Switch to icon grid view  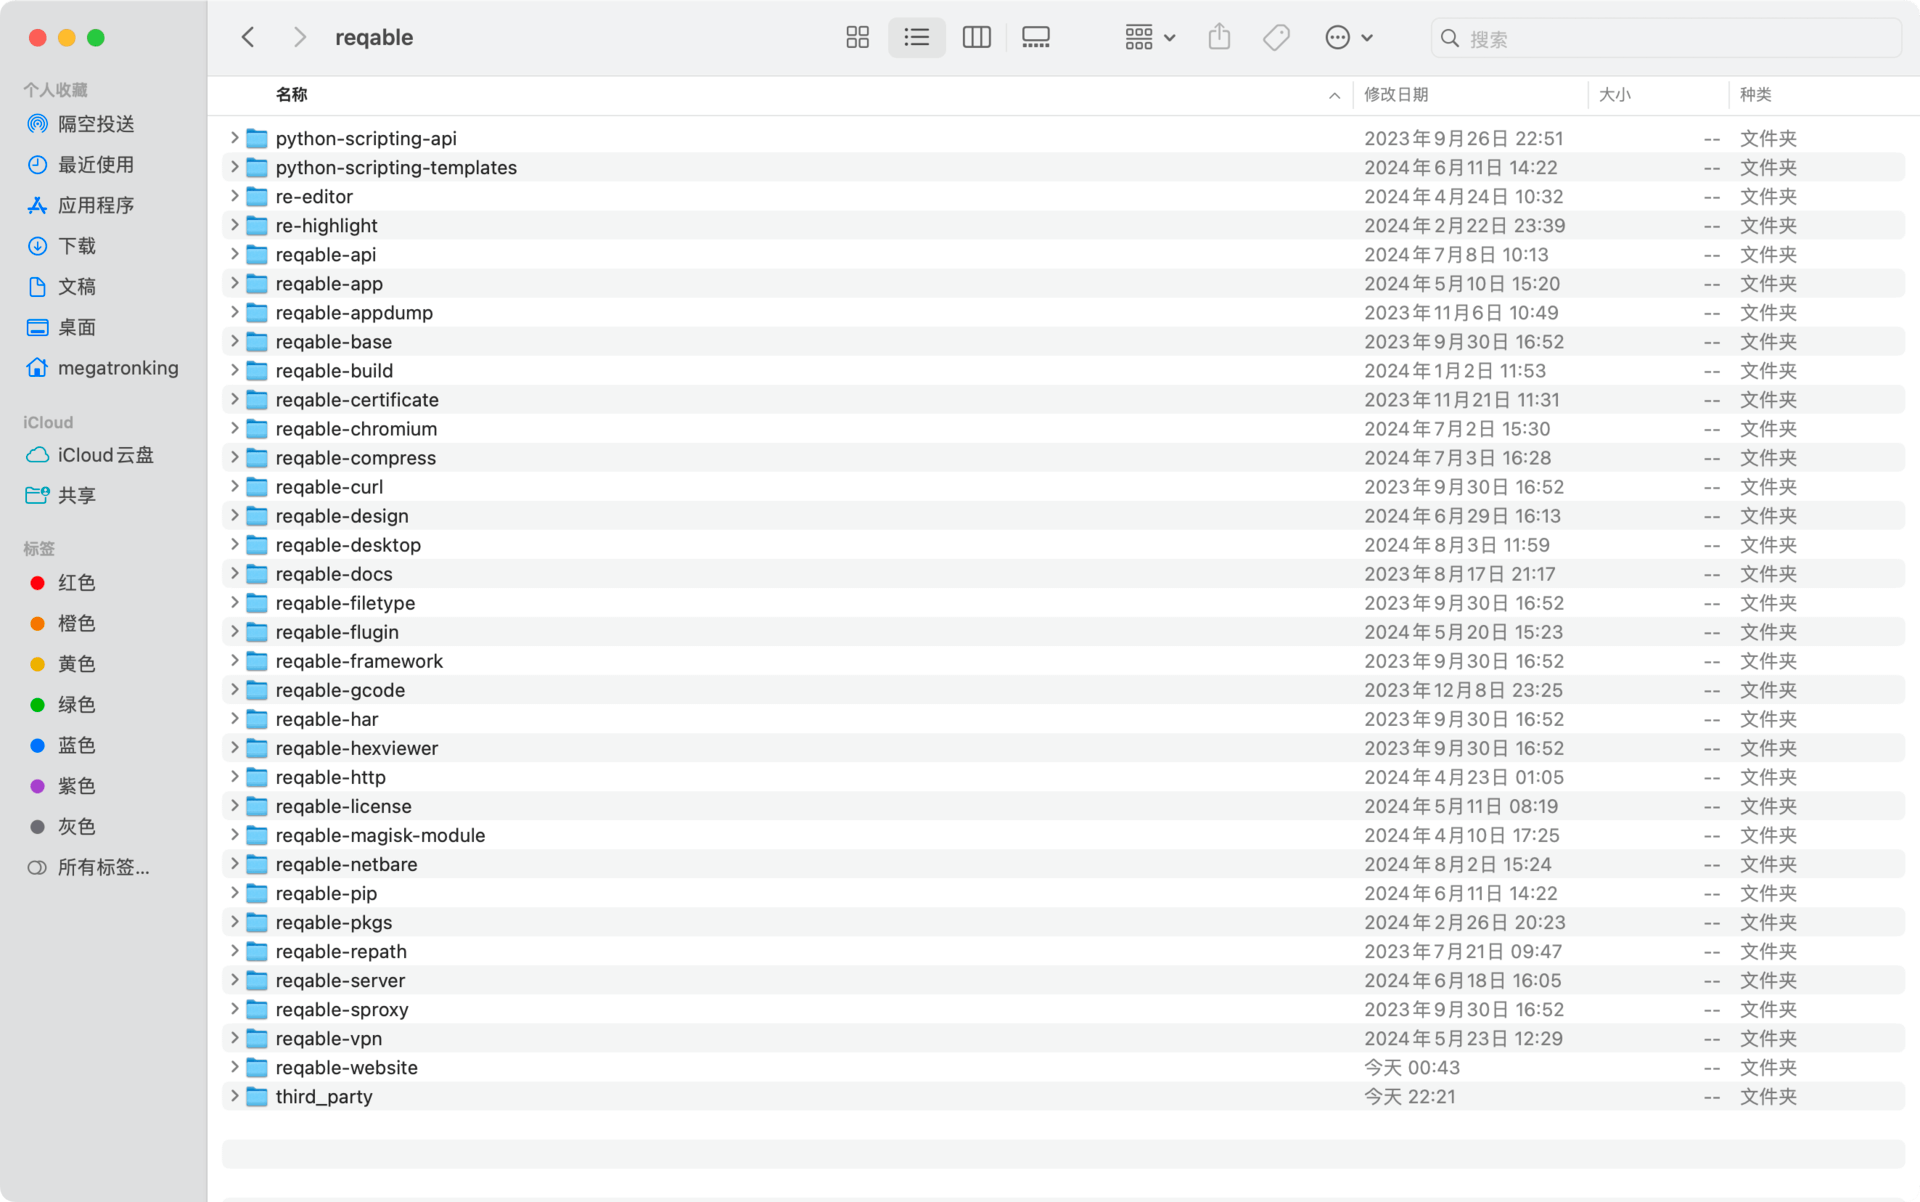click(857, 38)
